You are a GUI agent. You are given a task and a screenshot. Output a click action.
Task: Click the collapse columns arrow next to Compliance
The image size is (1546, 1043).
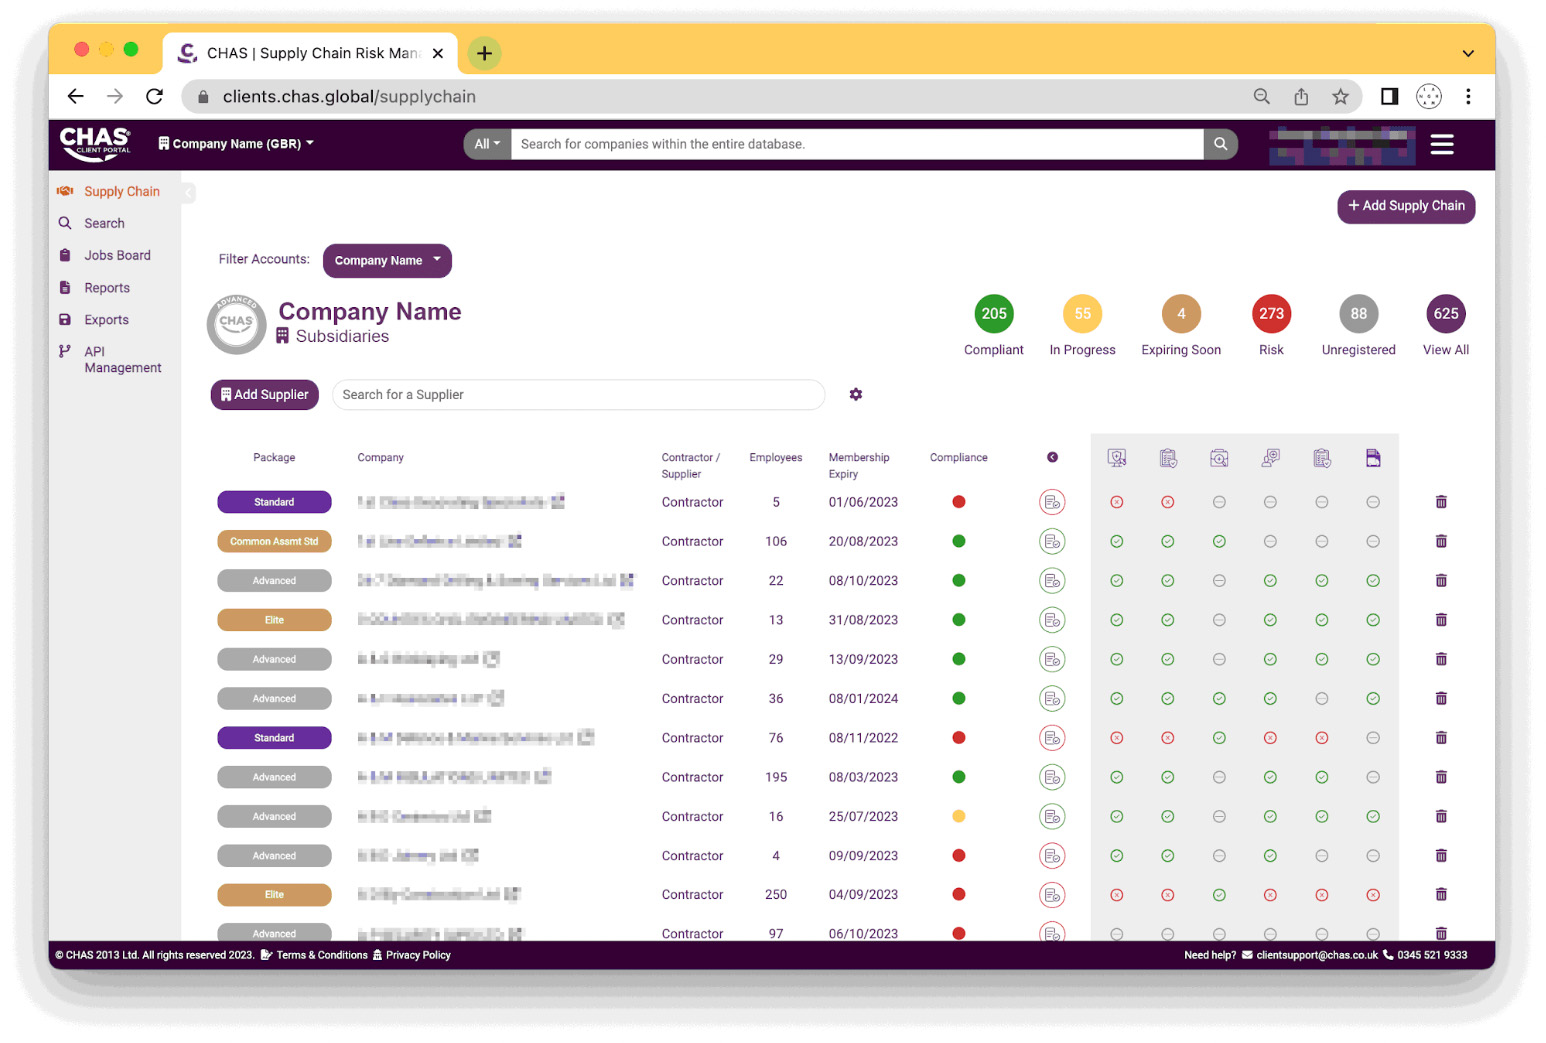click(x=1052, y=458)
